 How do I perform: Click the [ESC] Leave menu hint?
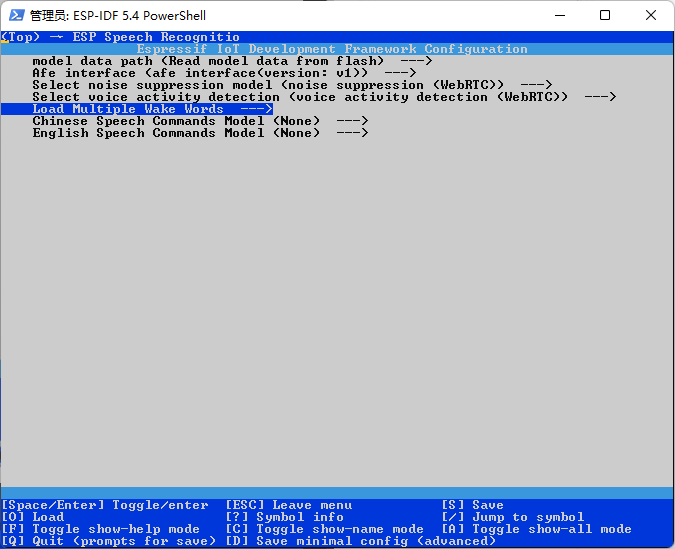coord(289,505)
